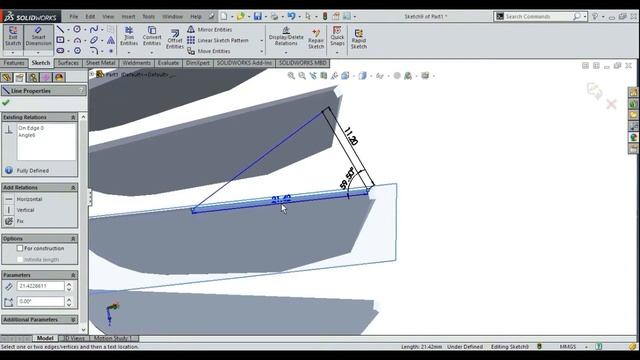Open the File menu

[73, 16]
